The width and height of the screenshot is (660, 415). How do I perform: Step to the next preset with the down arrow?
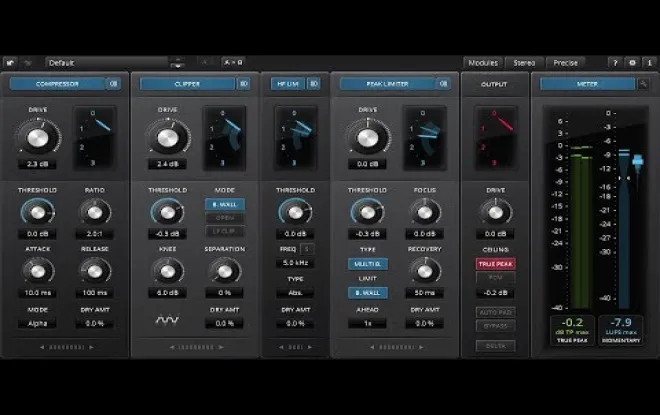coord(178,66)
